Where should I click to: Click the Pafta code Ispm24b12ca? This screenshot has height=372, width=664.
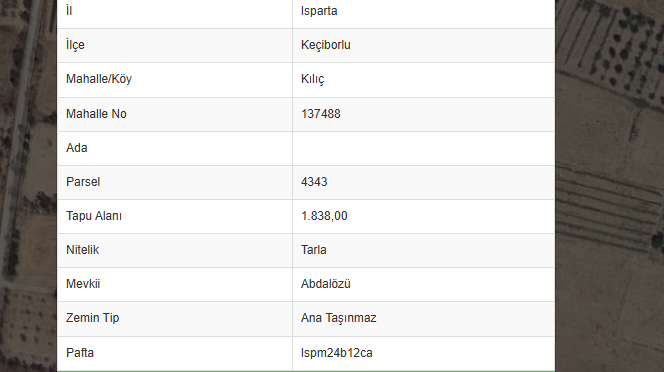coord(337,353)
